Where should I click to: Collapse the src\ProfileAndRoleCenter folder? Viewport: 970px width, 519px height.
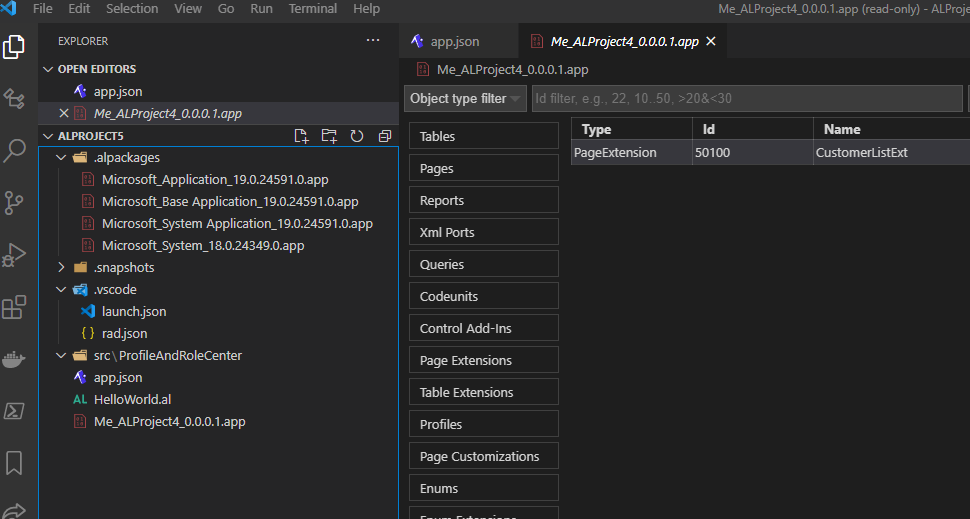click(x=61, y=356)
